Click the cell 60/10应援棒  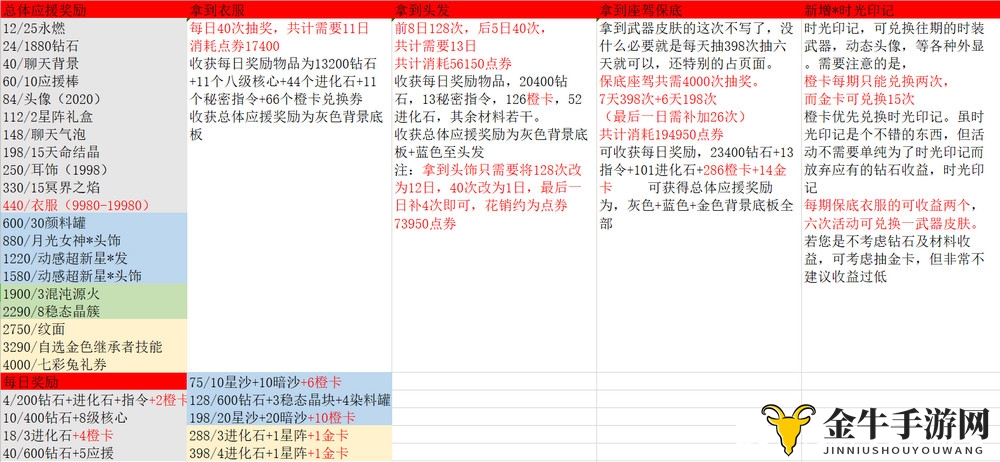click(x=94, y=82)
